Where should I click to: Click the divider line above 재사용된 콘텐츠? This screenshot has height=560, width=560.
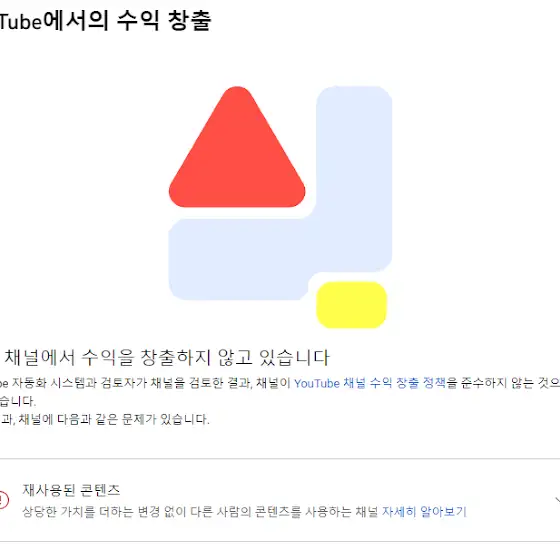point(280,459)
